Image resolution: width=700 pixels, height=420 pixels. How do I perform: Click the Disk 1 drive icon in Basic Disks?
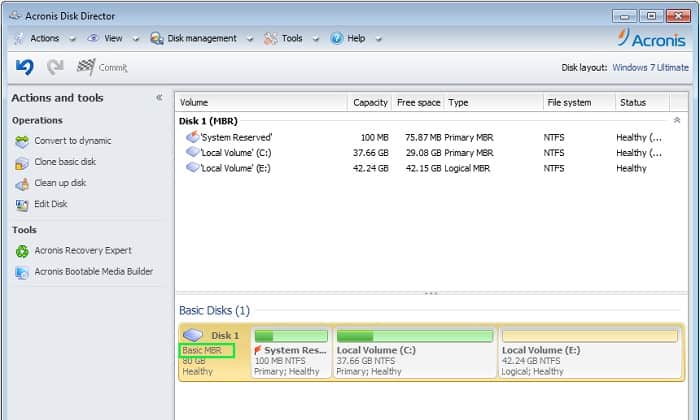193,335
